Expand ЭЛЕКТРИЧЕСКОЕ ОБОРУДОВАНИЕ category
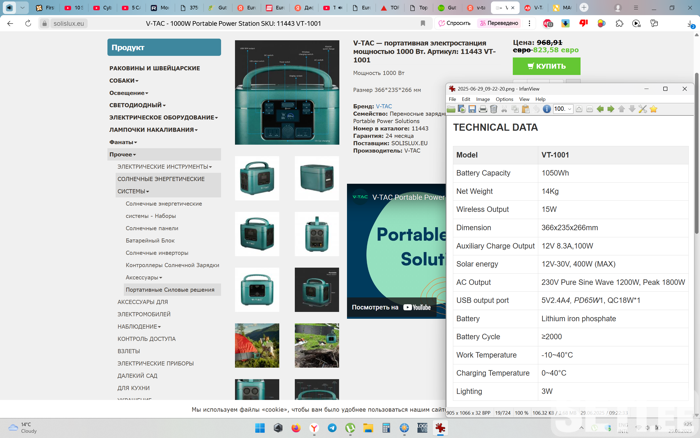700x438 pixels. 163,117
